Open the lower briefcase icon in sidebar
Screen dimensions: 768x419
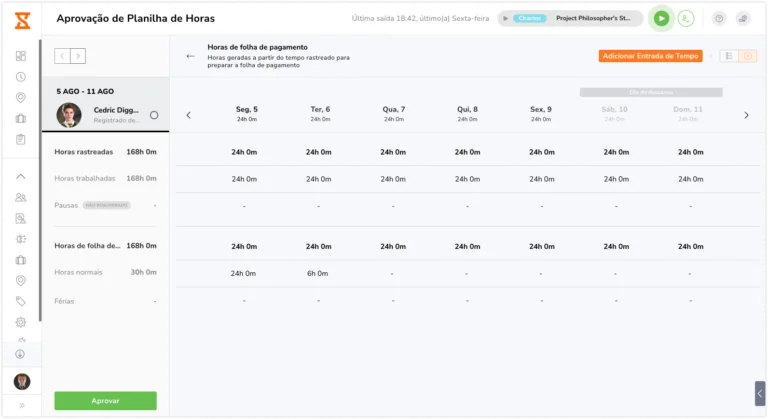point(21,260)
